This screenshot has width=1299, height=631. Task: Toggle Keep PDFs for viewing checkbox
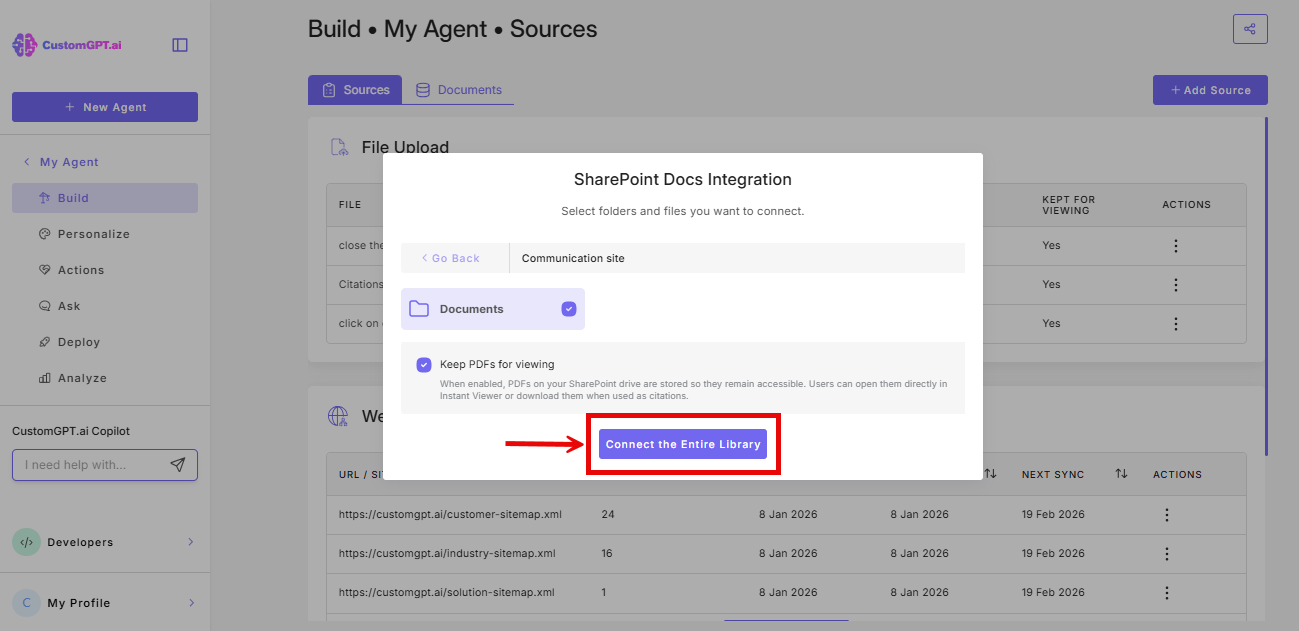coord(424,365)
